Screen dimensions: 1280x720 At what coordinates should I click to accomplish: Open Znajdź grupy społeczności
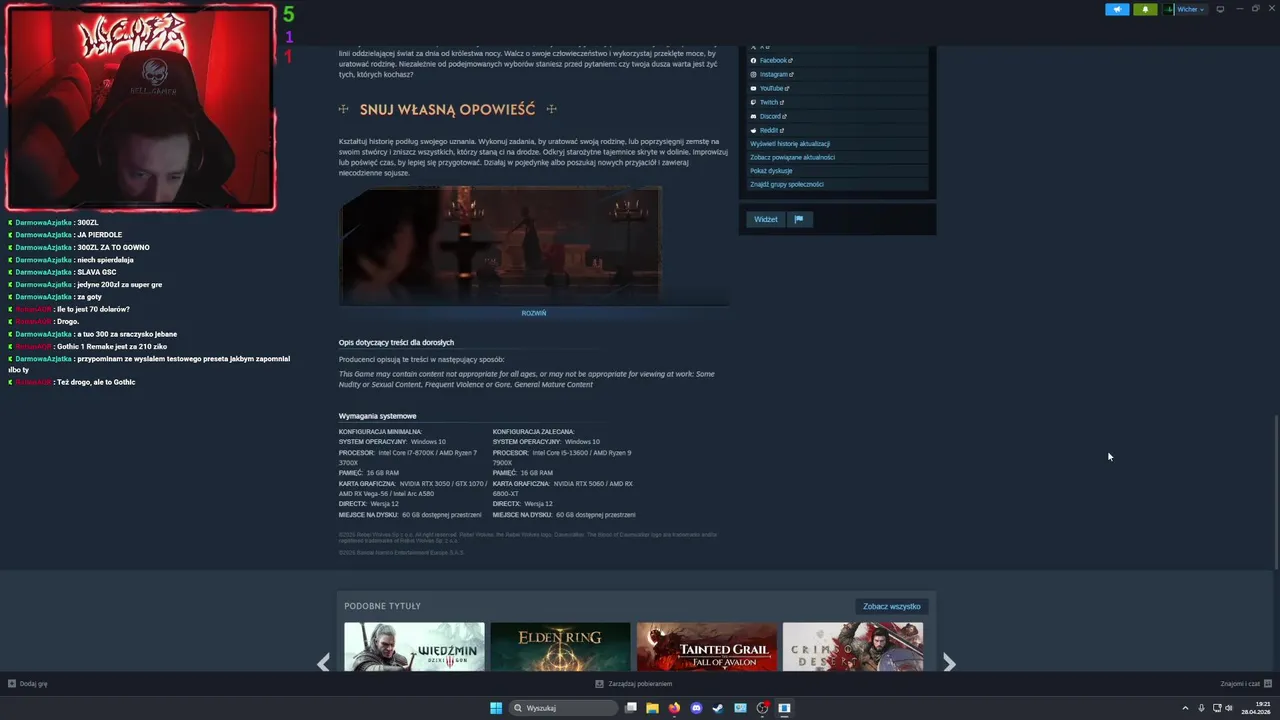[x=787, y=184]
